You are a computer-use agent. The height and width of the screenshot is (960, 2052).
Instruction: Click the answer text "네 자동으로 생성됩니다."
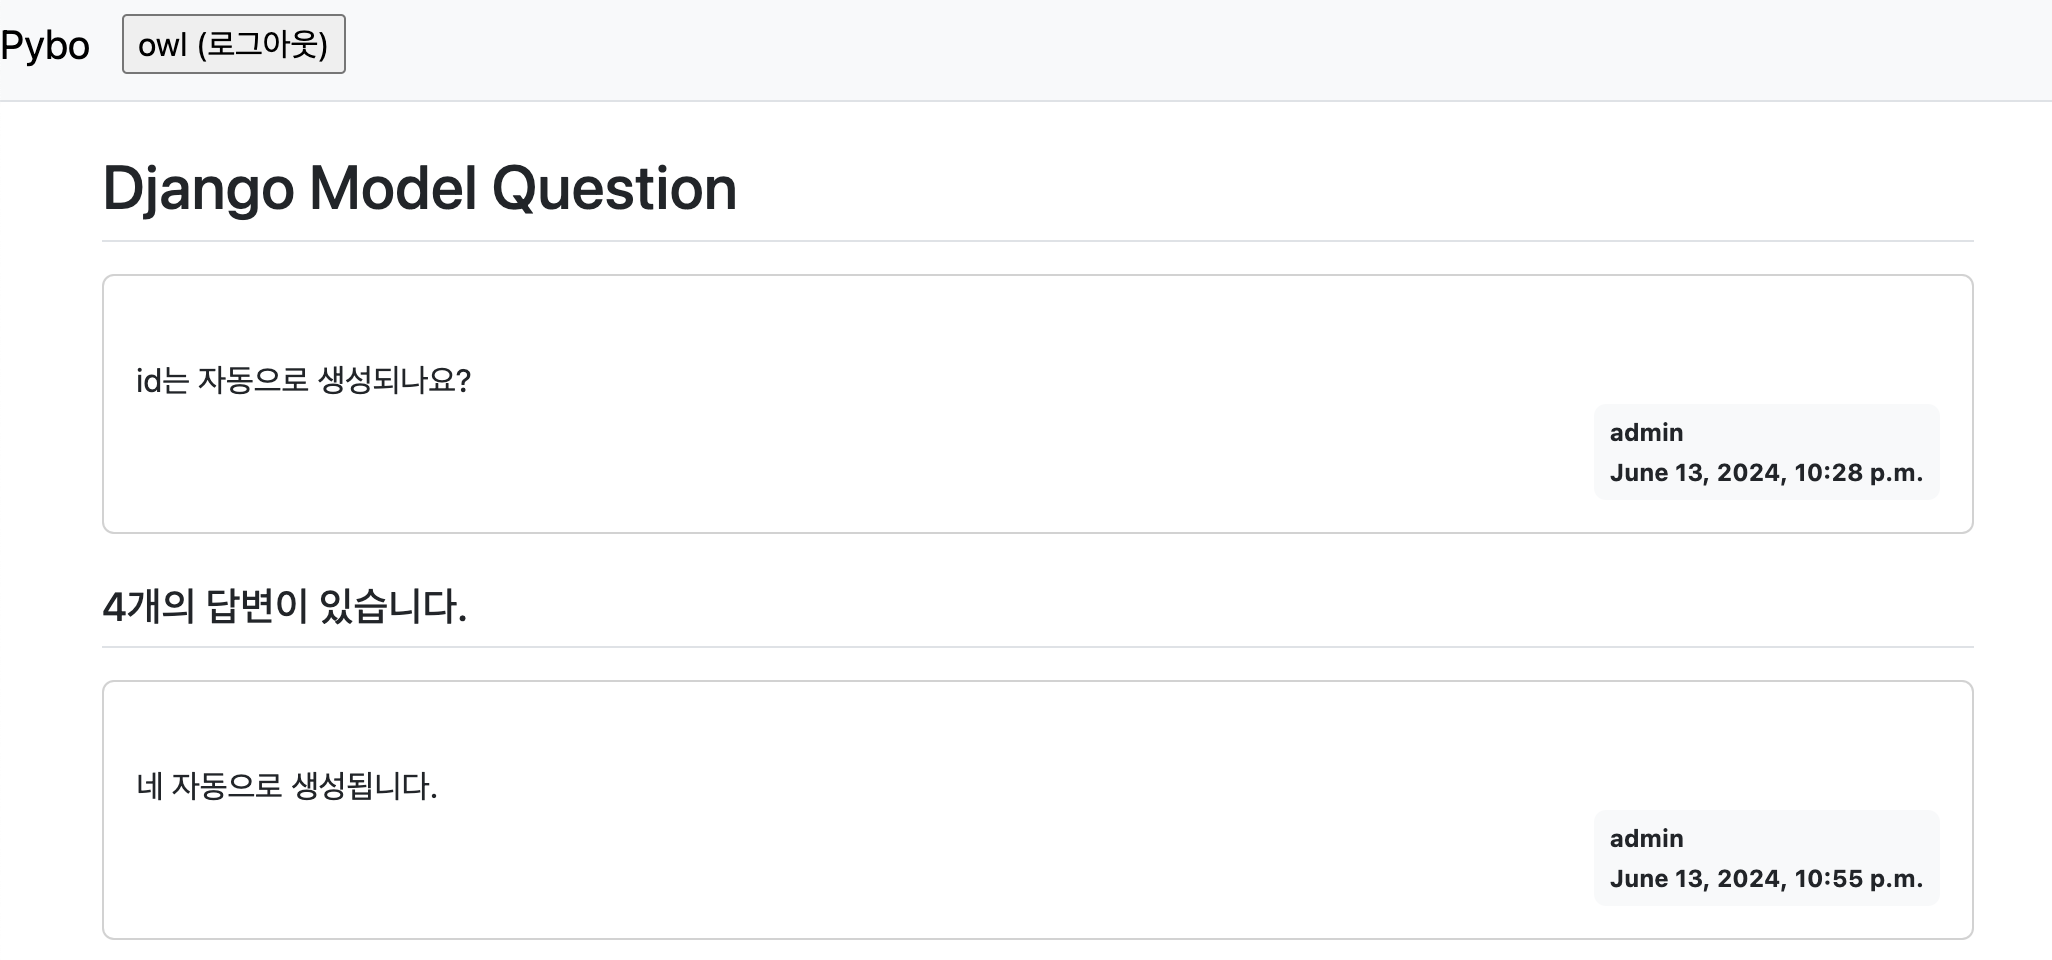(x=287, y=787)
